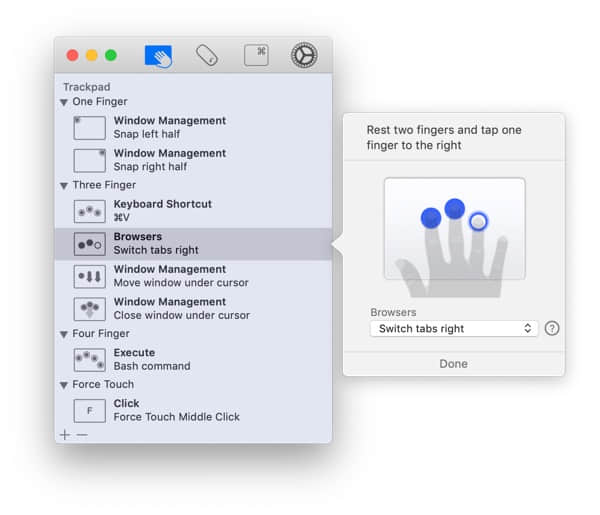600x515 pixels.
Task: Open the Magic Mouse gestures tab icon
Action: click(x=207, y=55)
